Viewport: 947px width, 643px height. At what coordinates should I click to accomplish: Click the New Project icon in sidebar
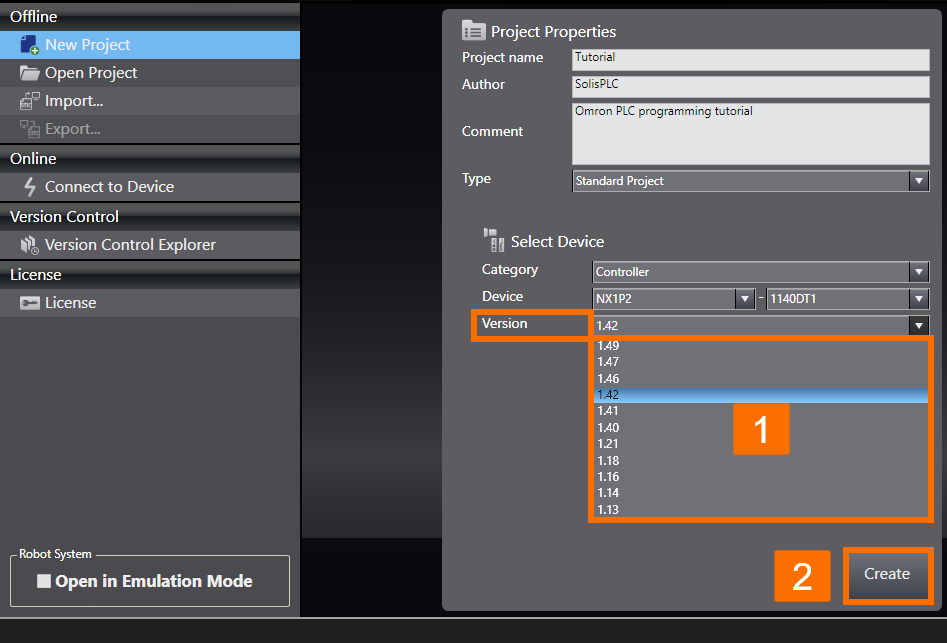click(x=28, y=44)
